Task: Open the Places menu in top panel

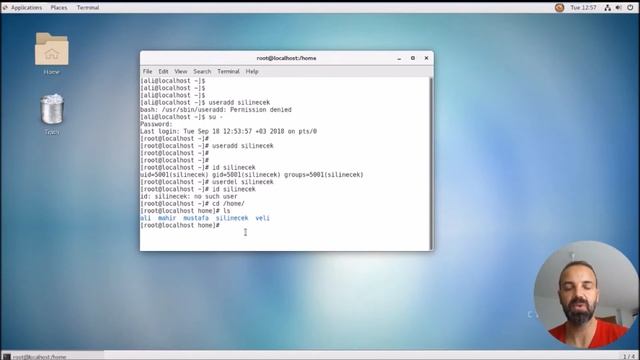Action: click(59, 7)
